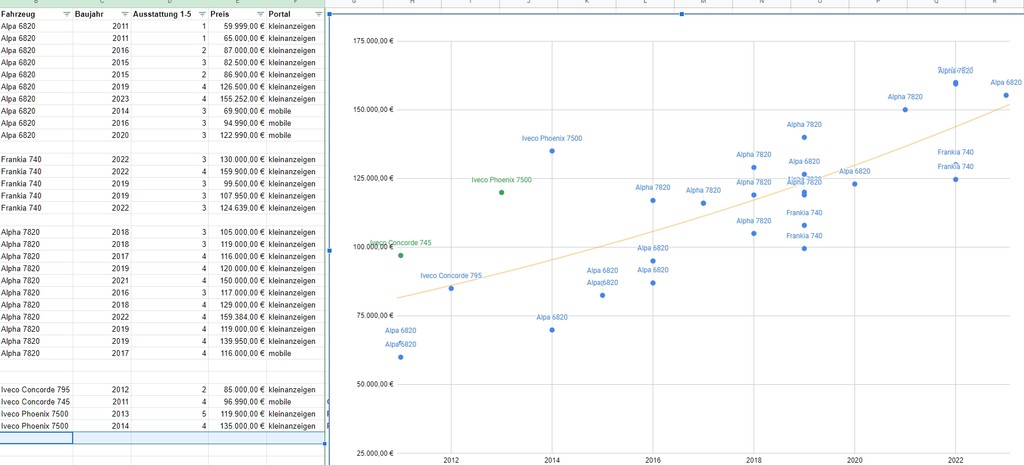This screenshot has height=465, width=1024.
Task: Select the price cell 130.000,00 €
Action: point(238,159)
